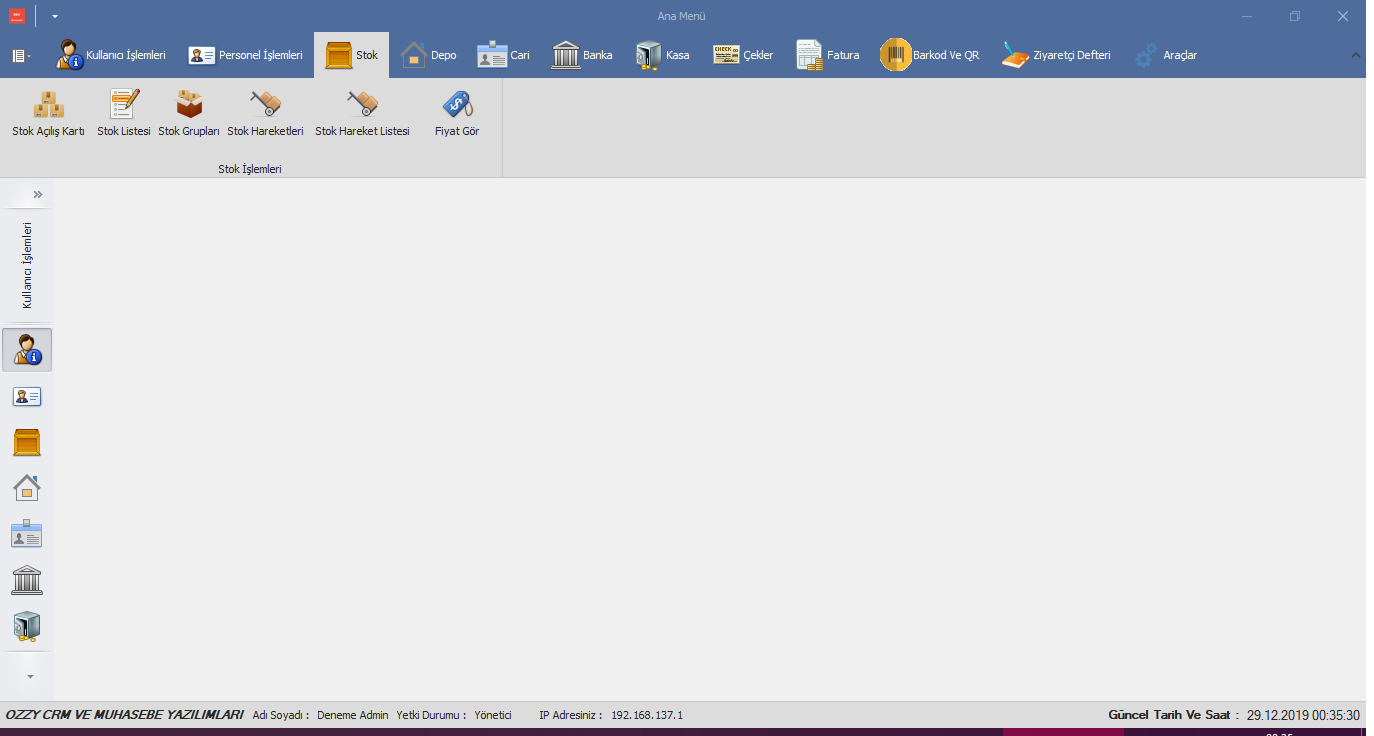Select the stock crate icon in the sidebar
This screenshot has height=736, width=1374.
[27, 442]
